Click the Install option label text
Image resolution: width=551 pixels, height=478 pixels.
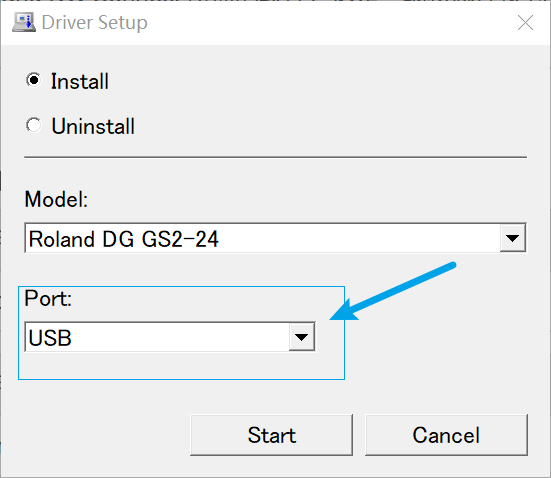(80, 82)
